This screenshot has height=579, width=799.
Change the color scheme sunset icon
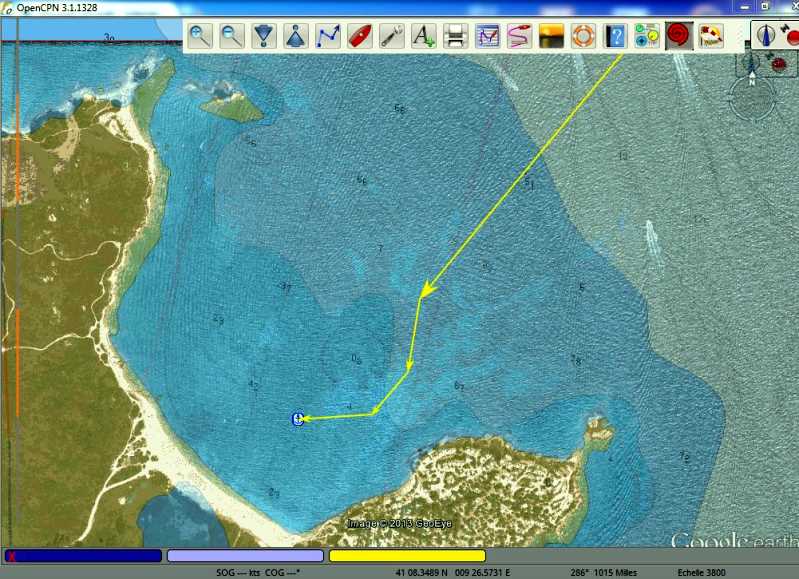pos(551,37)
